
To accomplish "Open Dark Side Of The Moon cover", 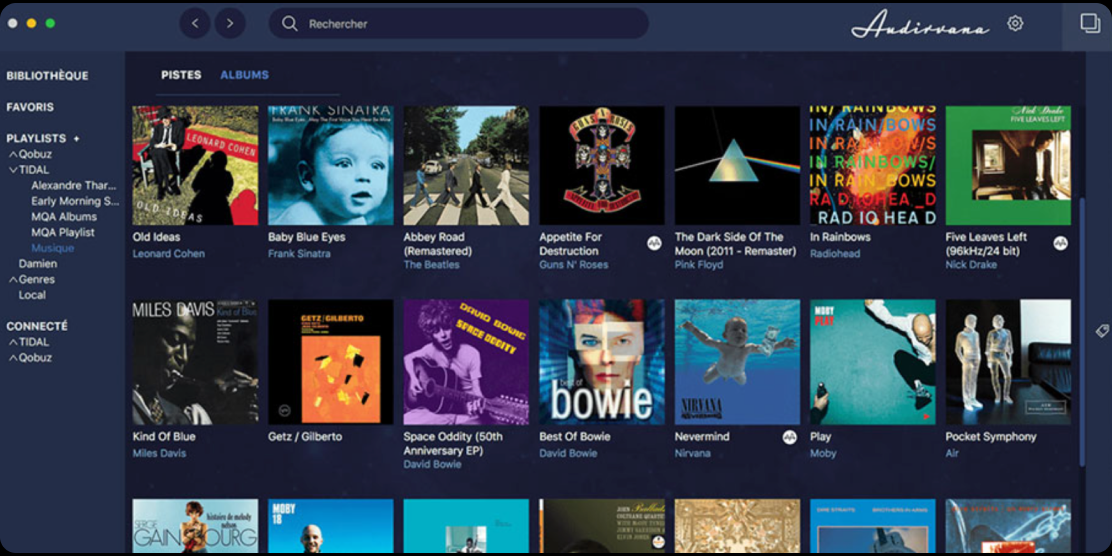I will (737, 165).
